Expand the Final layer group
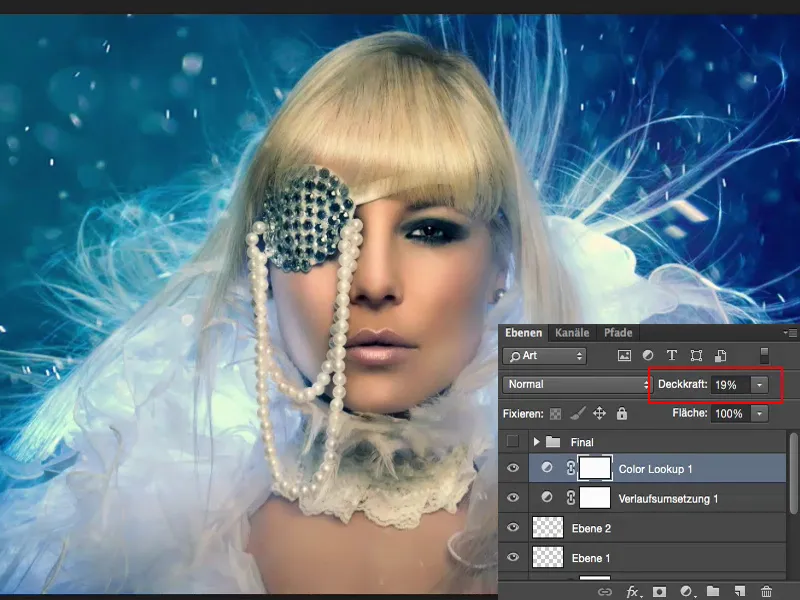 click(536, 442)
